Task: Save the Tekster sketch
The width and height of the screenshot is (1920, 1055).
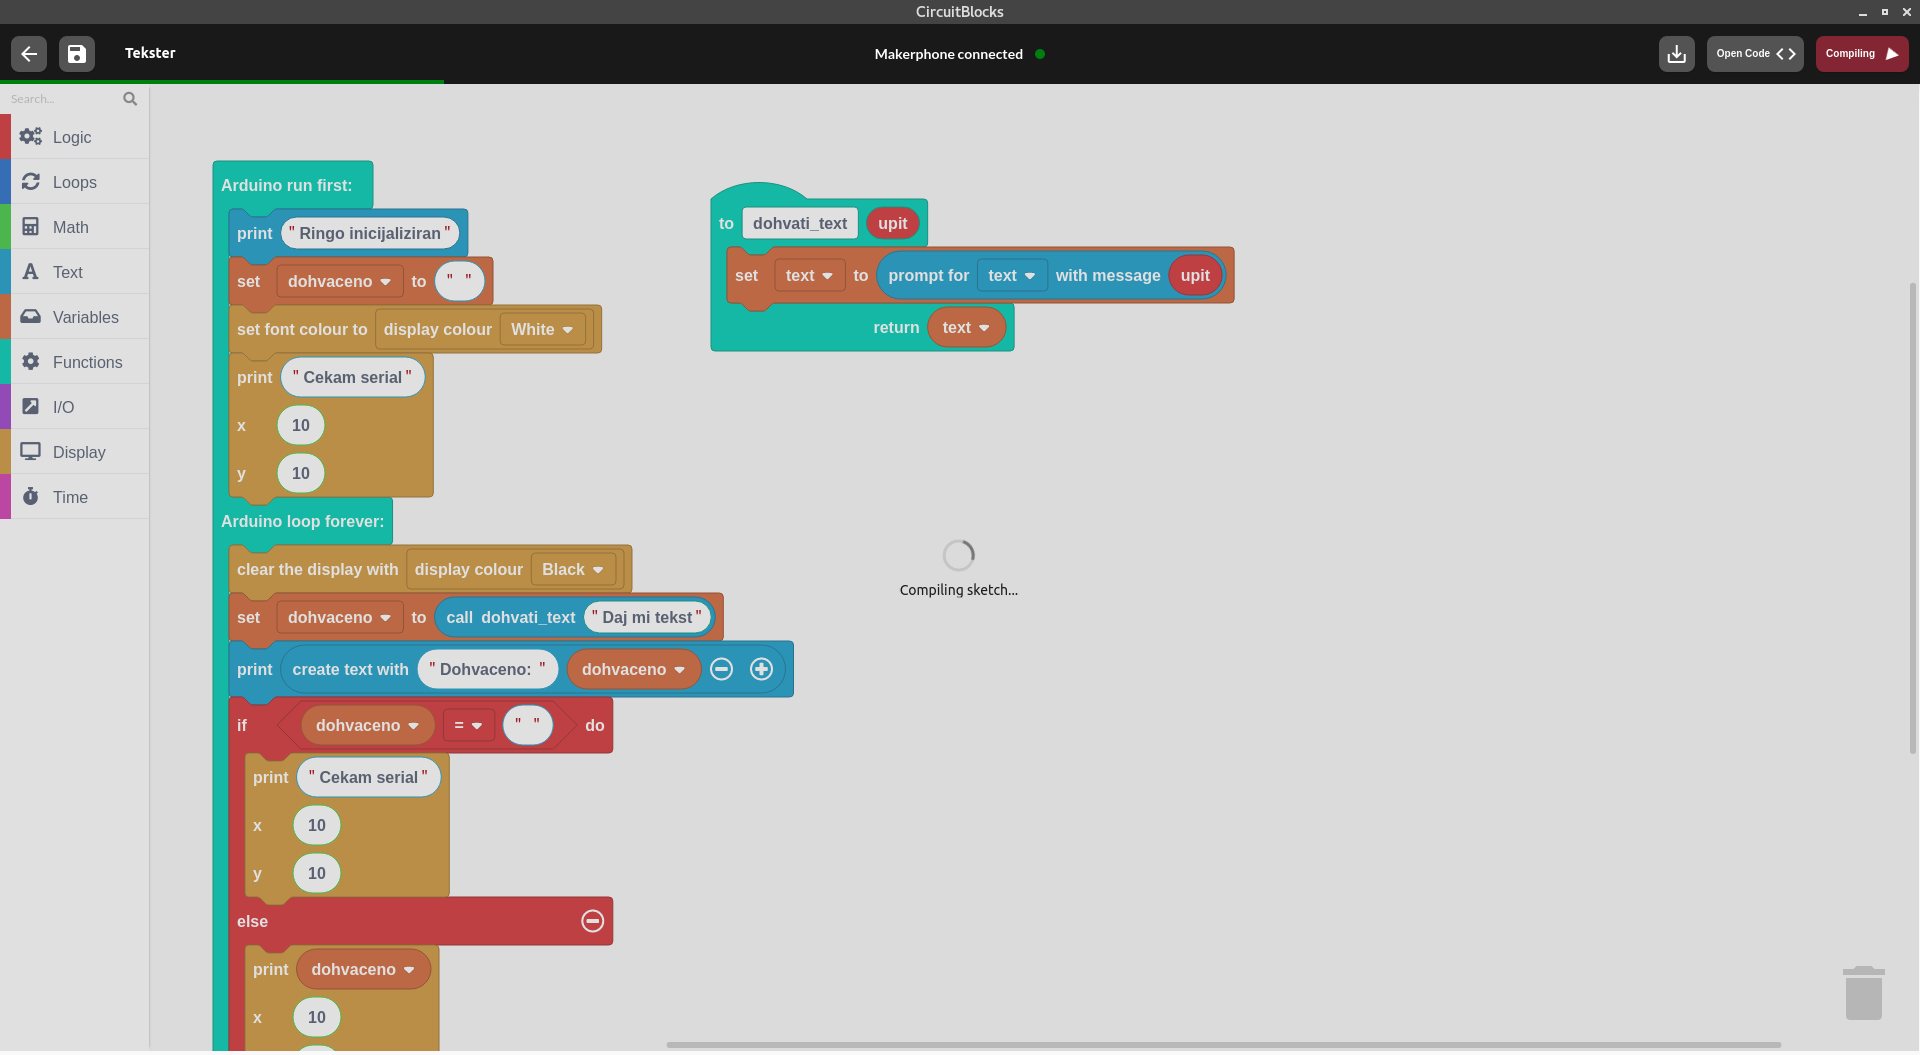Action: (77, 54)
